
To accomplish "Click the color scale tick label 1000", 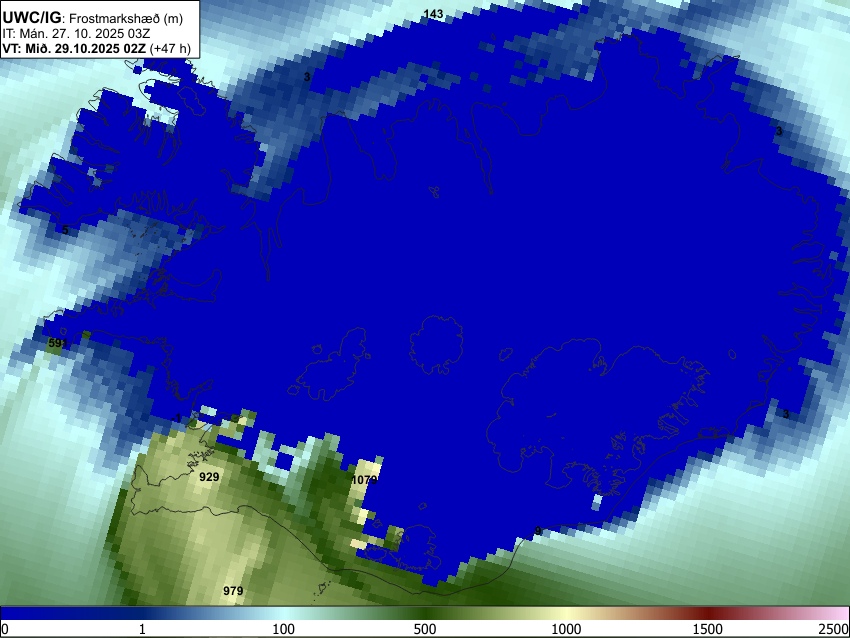I will click(x=566, y=629).
